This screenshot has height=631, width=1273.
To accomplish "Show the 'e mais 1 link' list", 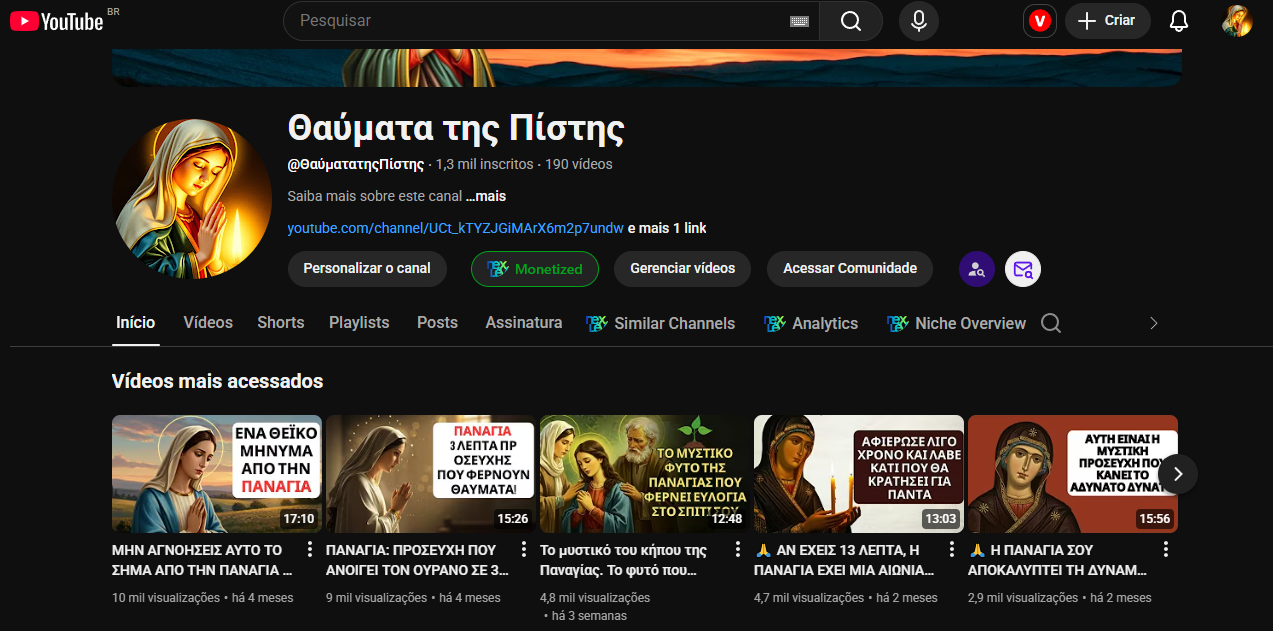I will pyautogui.click(x=667, y=228).
